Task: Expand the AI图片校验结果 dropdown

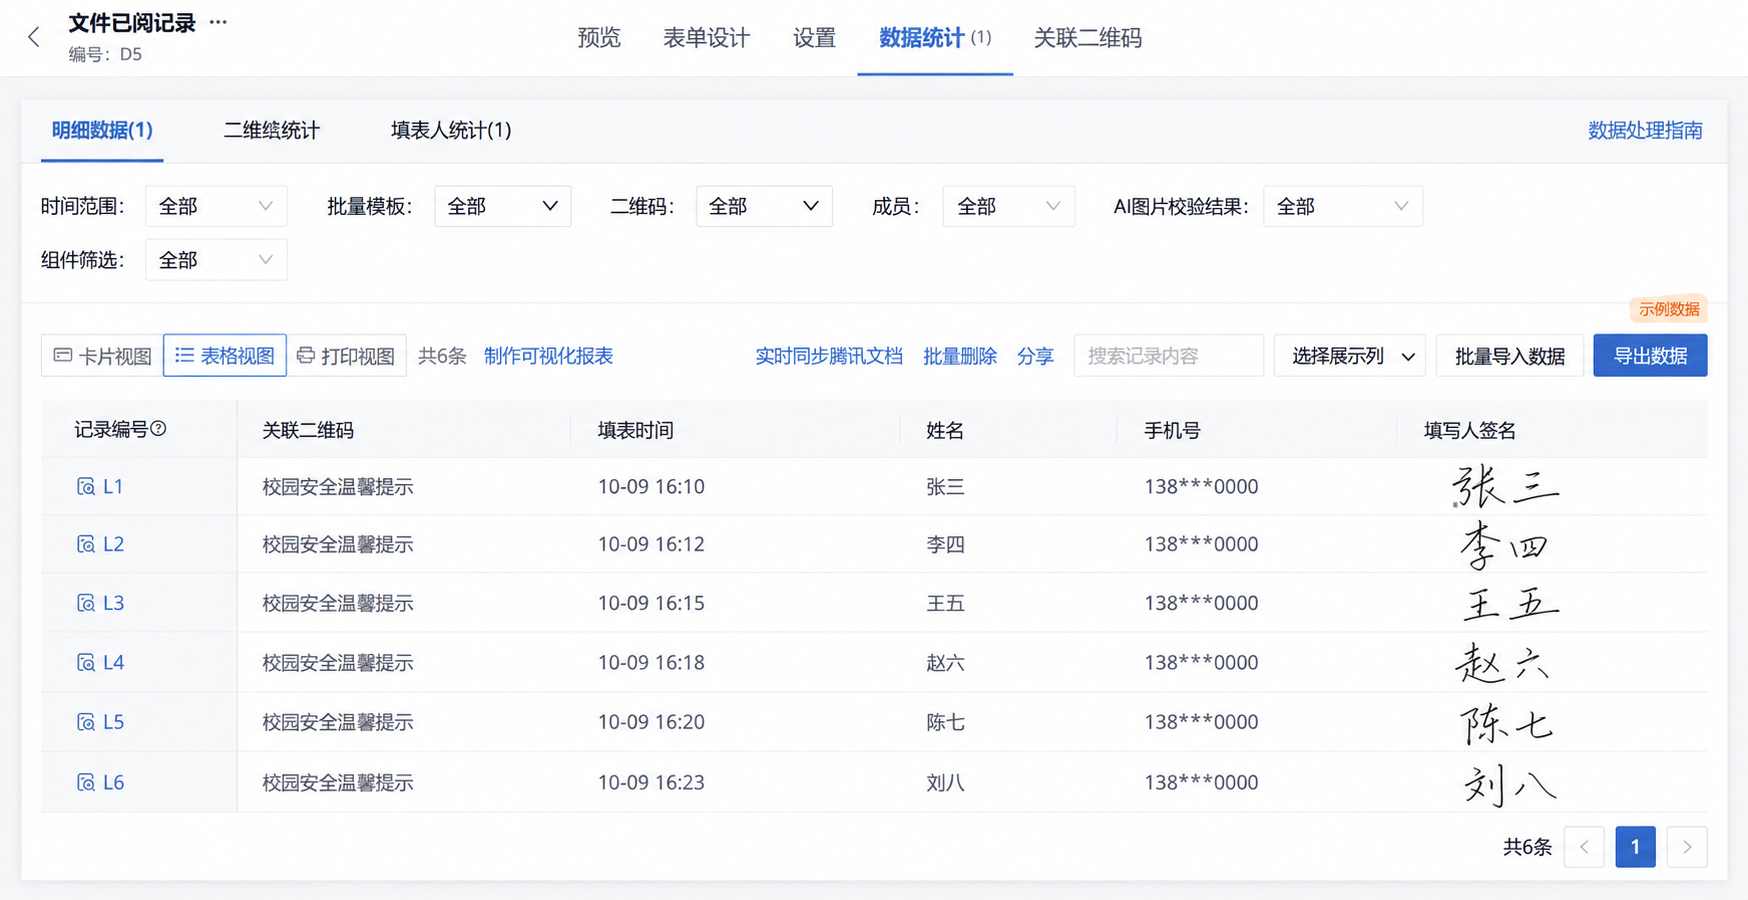Action: [x=1342, y=206]
